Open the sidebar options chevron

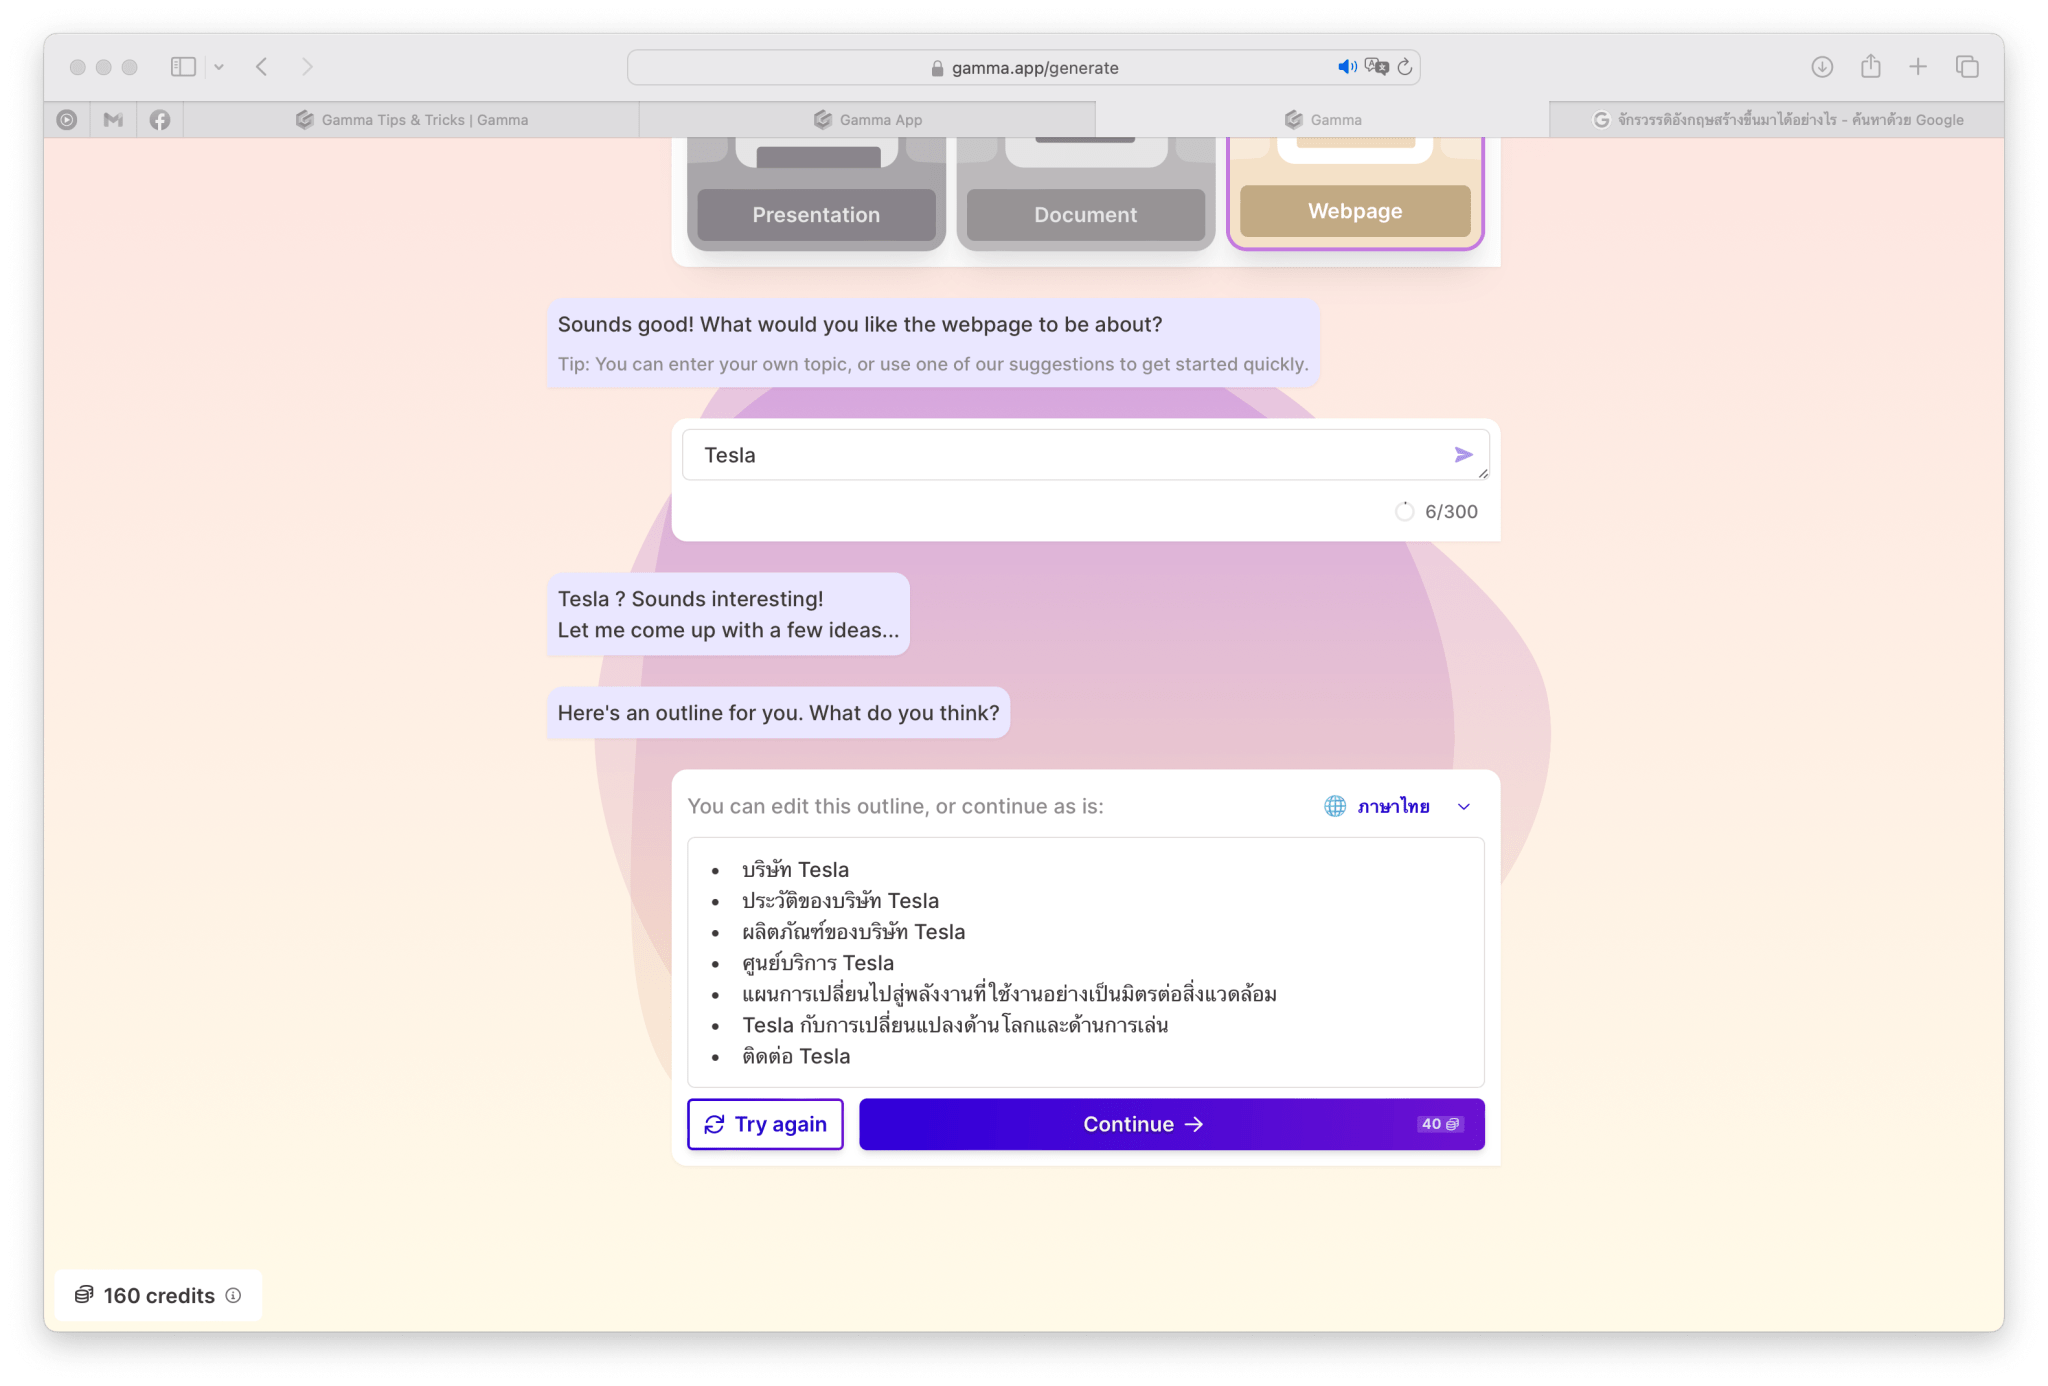pyautogui.click(x=219, y=67)
